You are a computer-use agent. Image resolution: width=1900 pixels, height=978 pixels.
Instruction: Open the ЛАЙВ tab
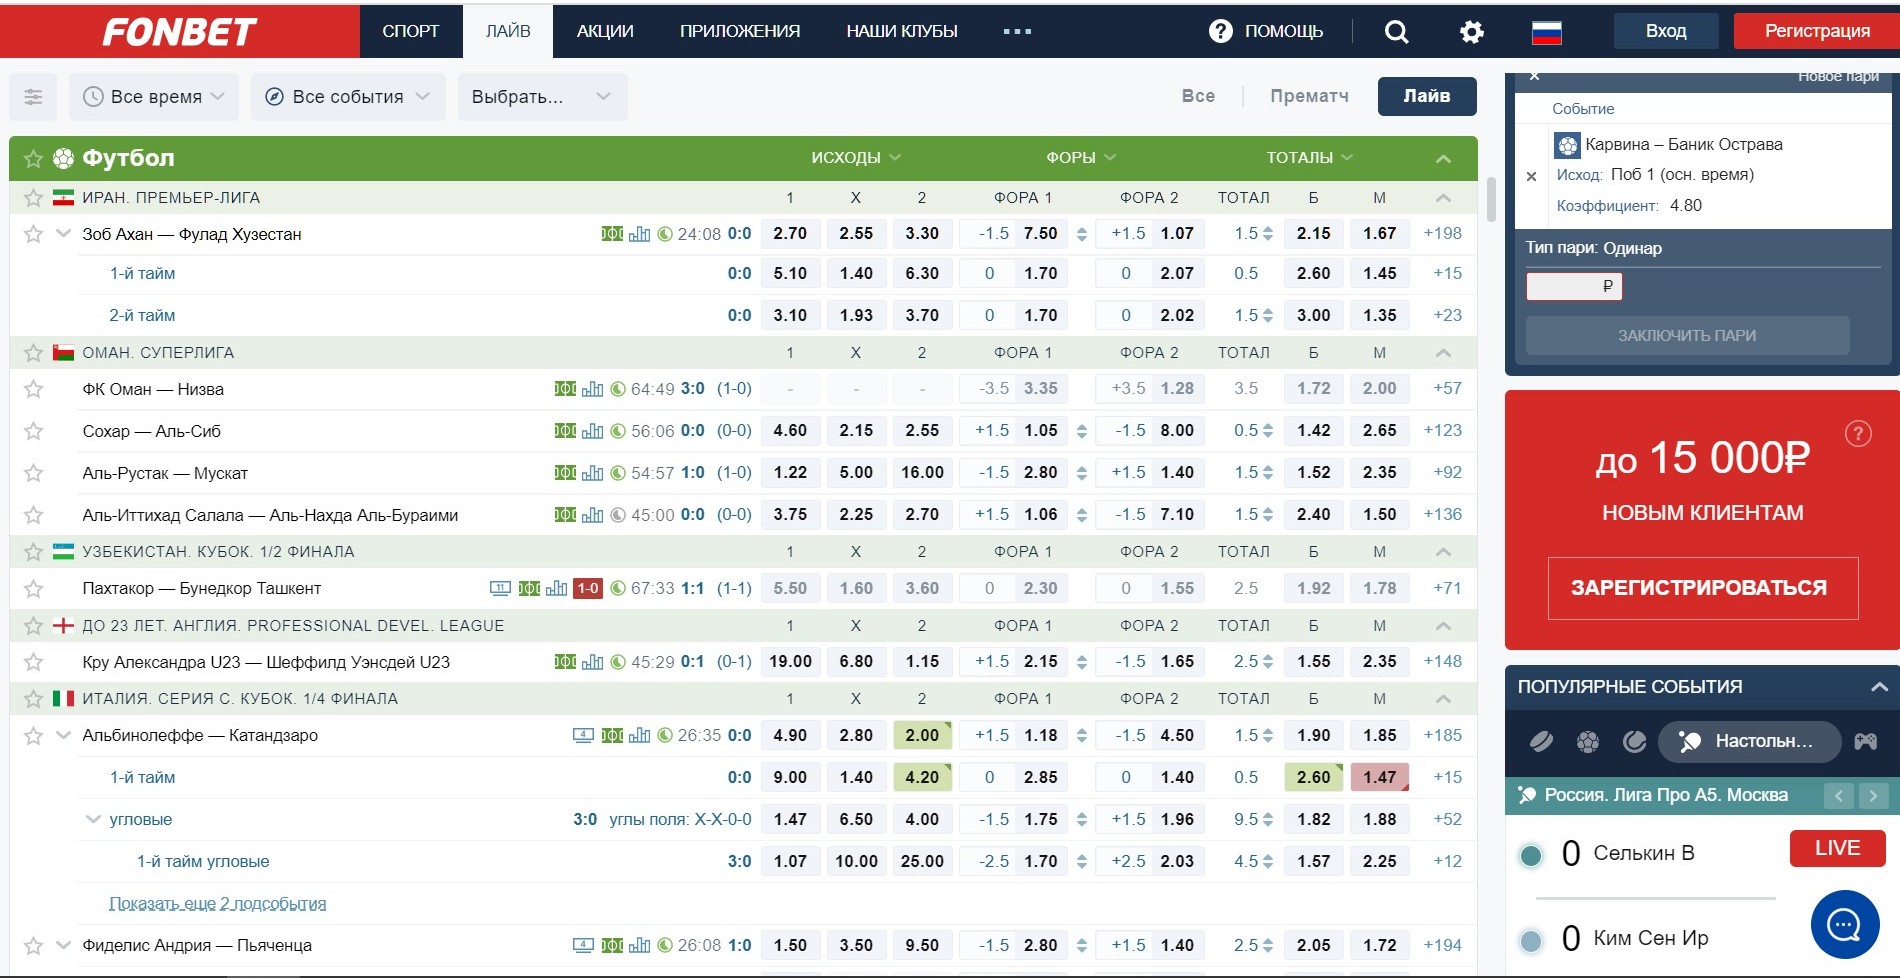508,31
